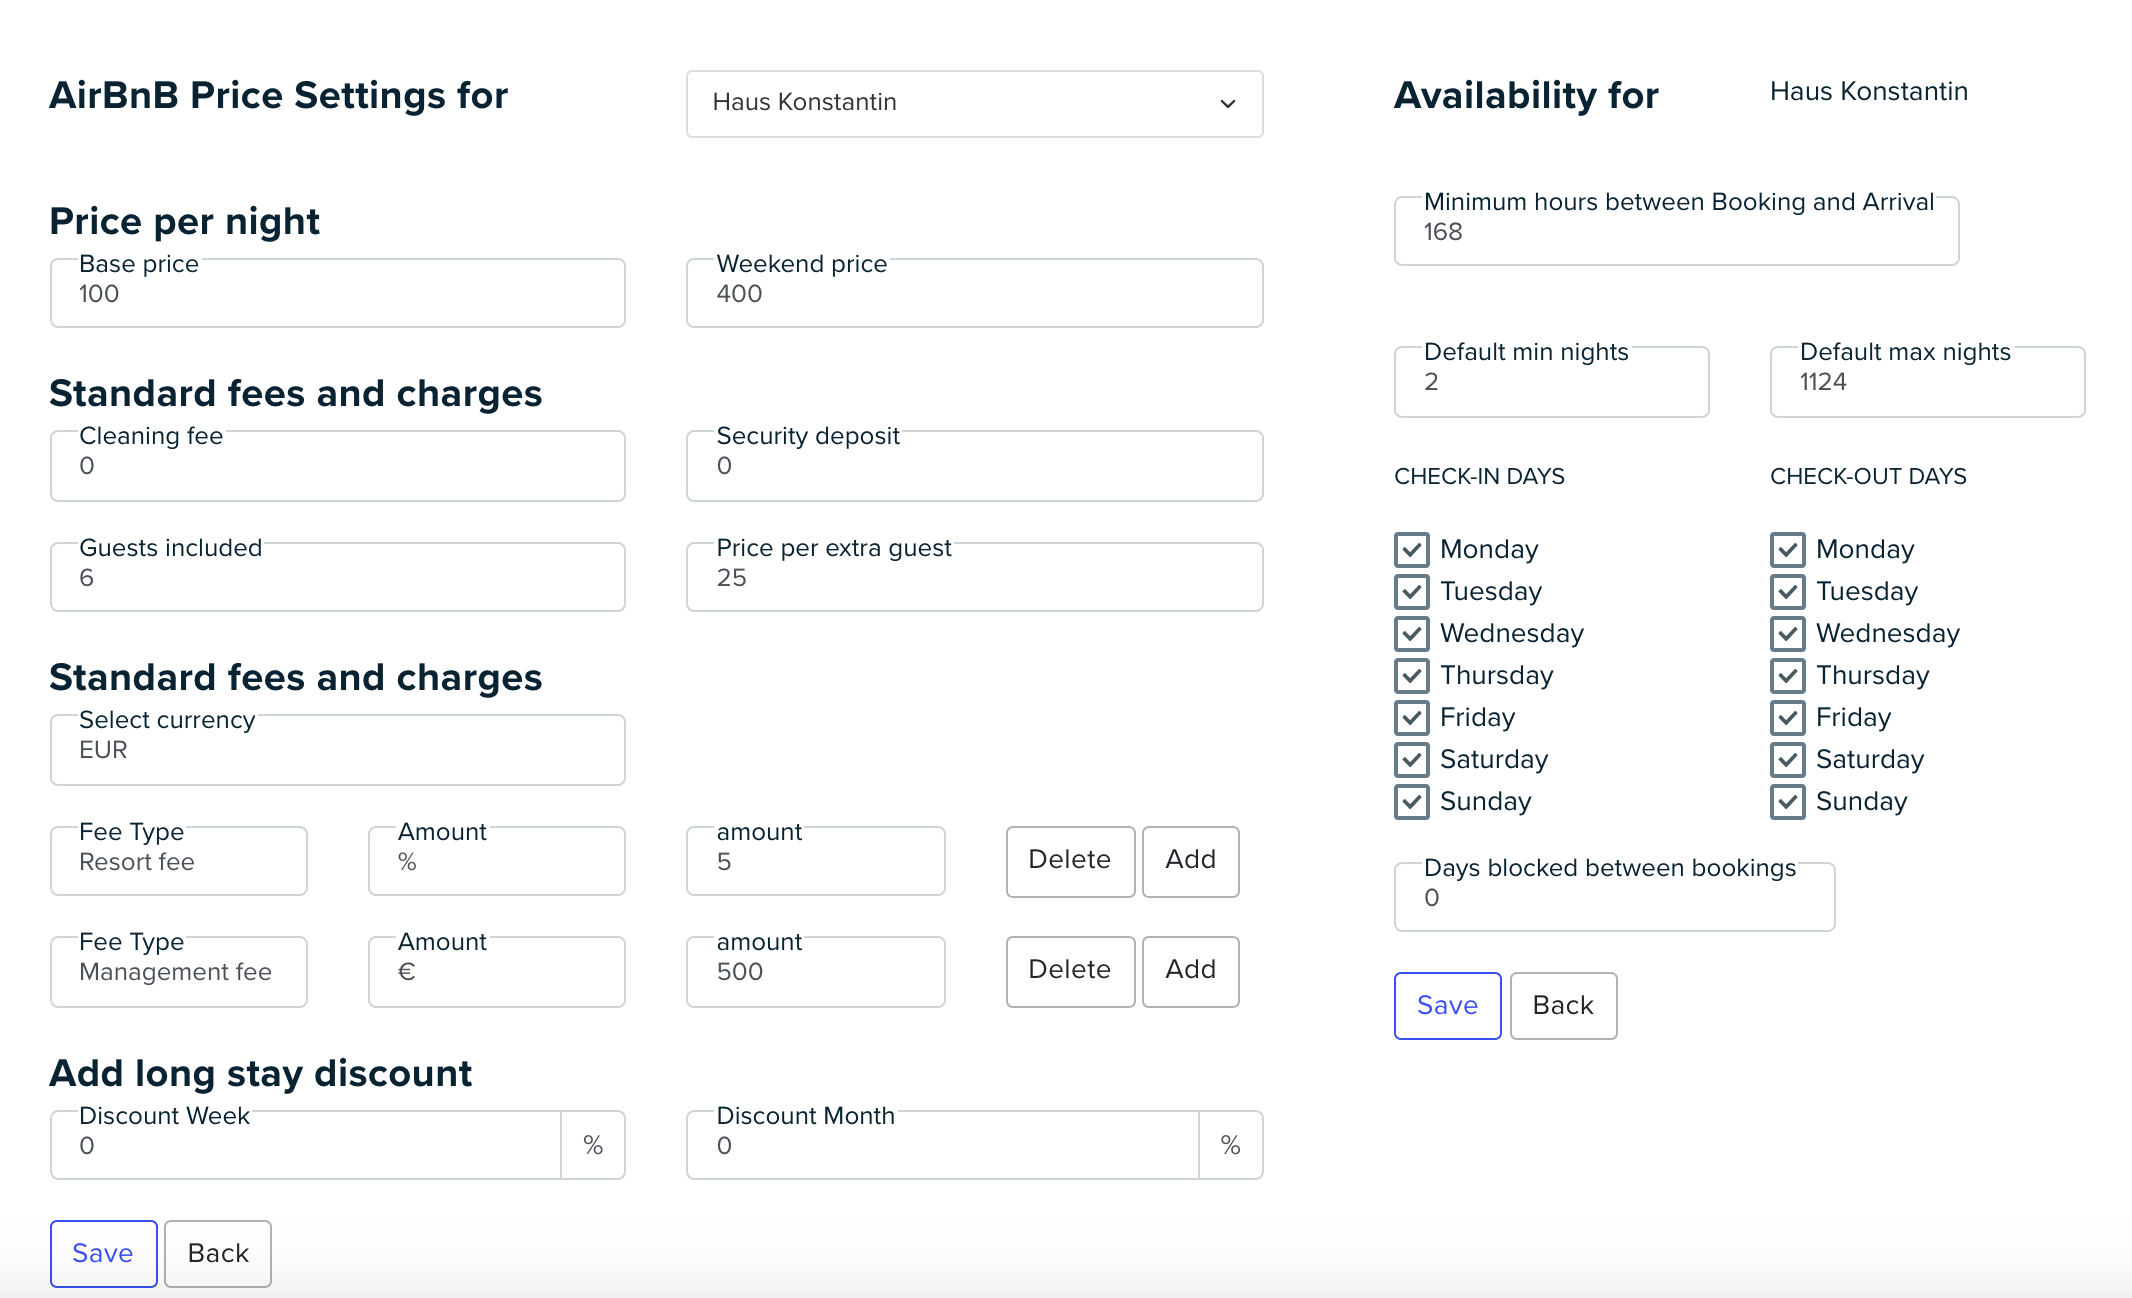Uncheck Thursday under Check-out days
Viewport: 2132px width, 1298px height.
click(1788, 675)
